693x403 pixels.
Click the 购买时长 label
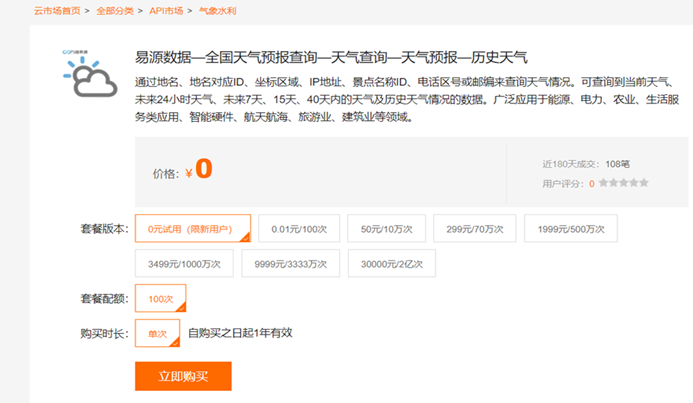(x=104, y=333)
